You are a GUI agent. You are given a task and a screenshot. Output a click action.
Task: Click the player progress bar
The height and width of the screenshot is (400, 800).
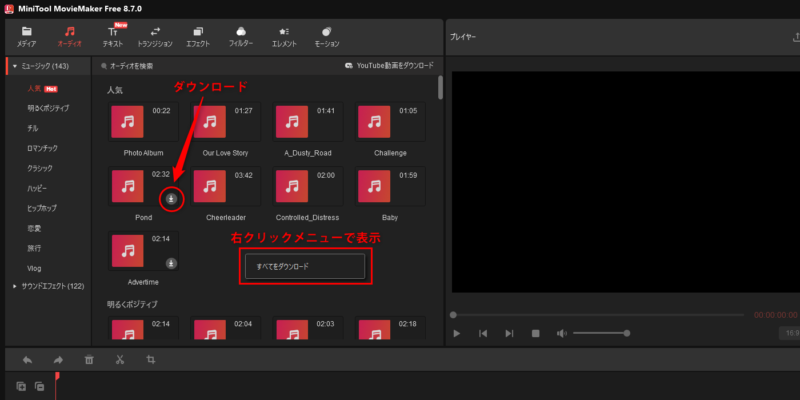(x=597, y=315)
